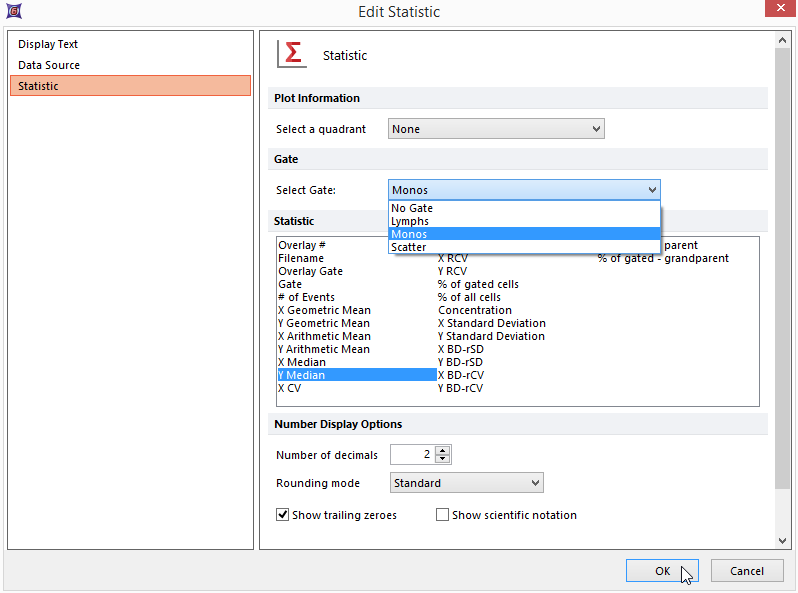Pick No Gate from the gate list
The width and height of the screenshot is (798, 593).
[x=412, y=208]
